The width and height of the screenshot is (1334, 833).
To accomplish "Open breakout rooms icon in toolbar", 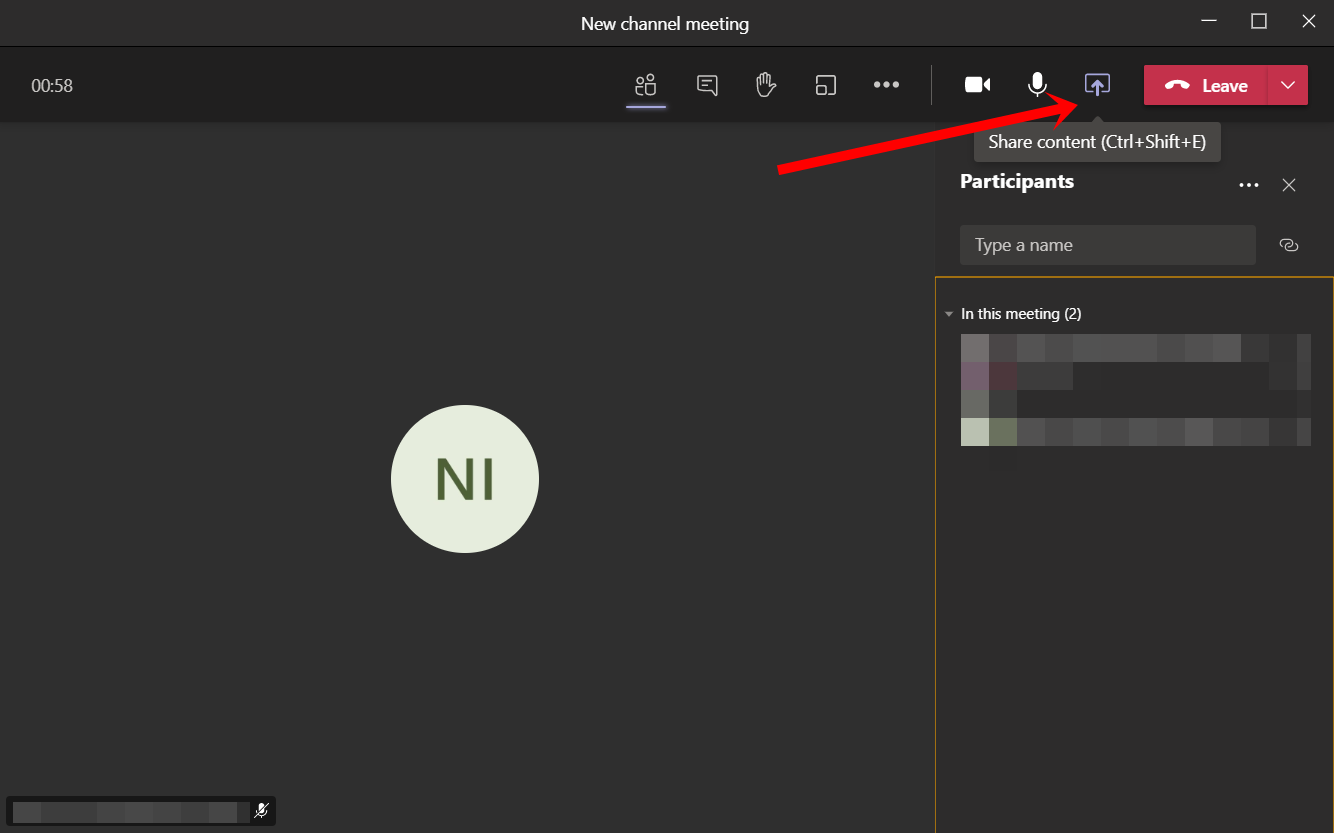I will coord(826,86).
